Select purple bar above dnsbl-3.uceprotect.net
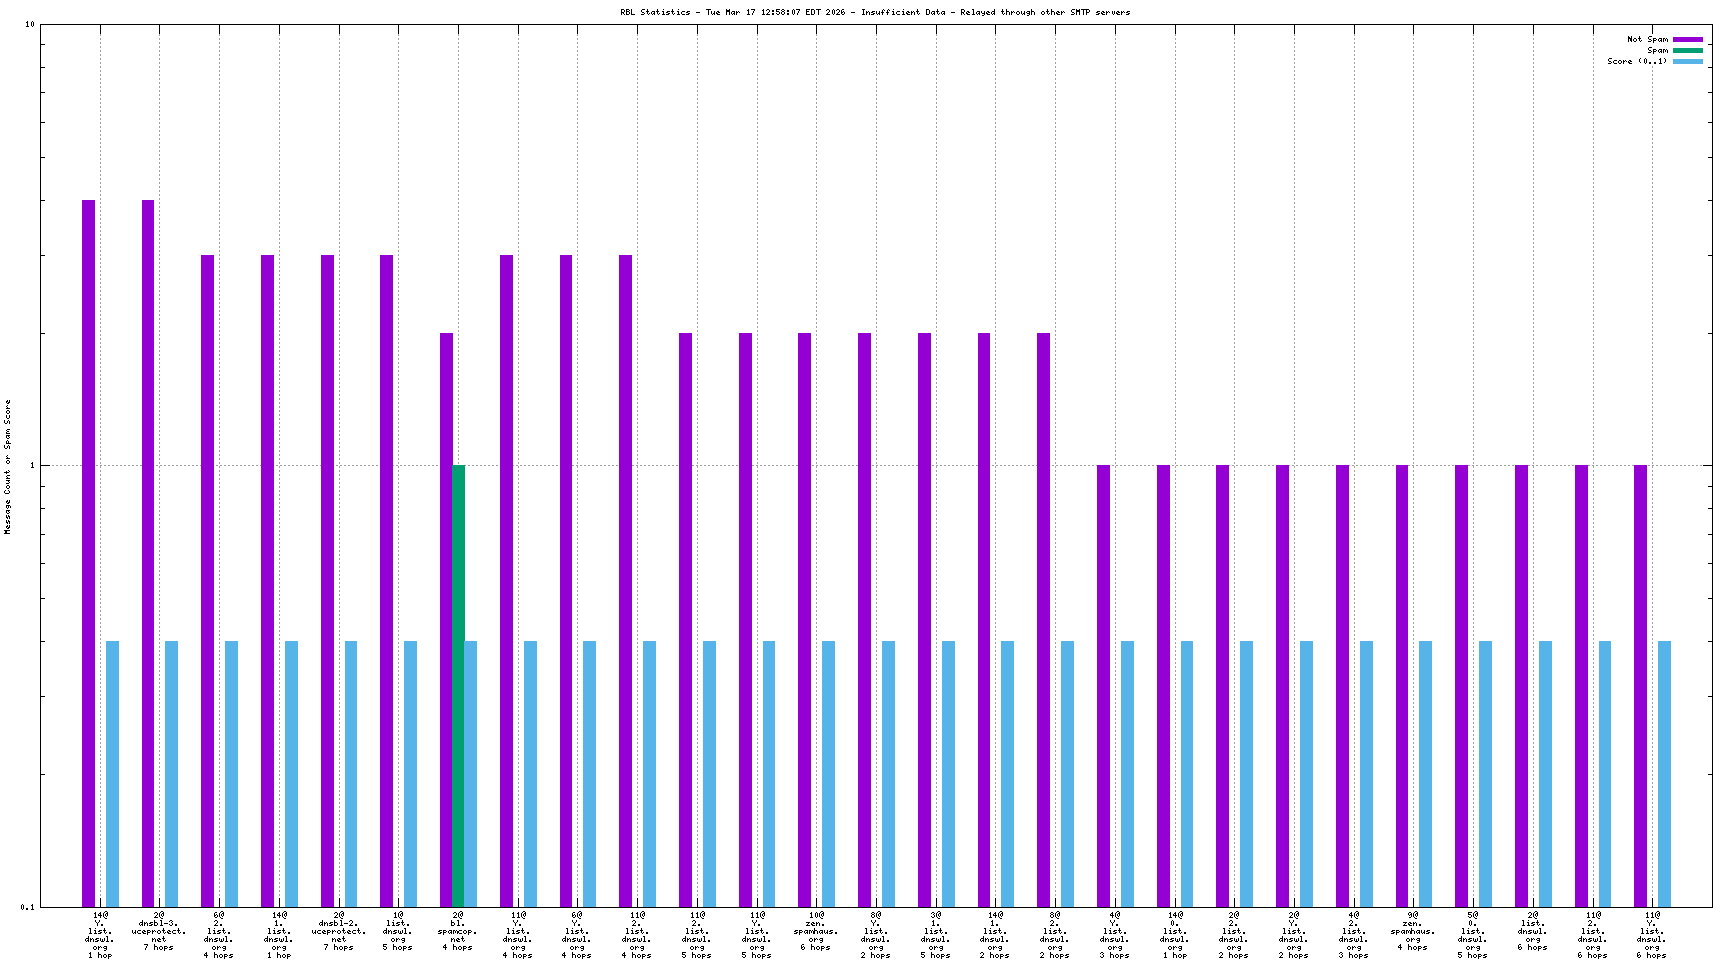 click(148, 553)
